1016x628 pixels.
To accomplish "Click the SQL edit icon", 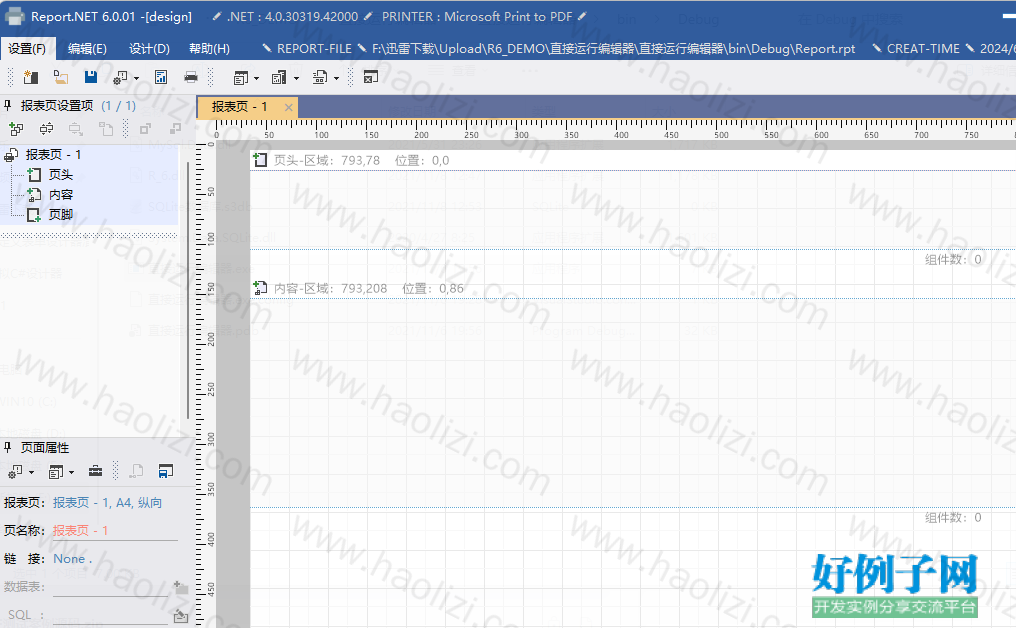I will click(181, 616).
